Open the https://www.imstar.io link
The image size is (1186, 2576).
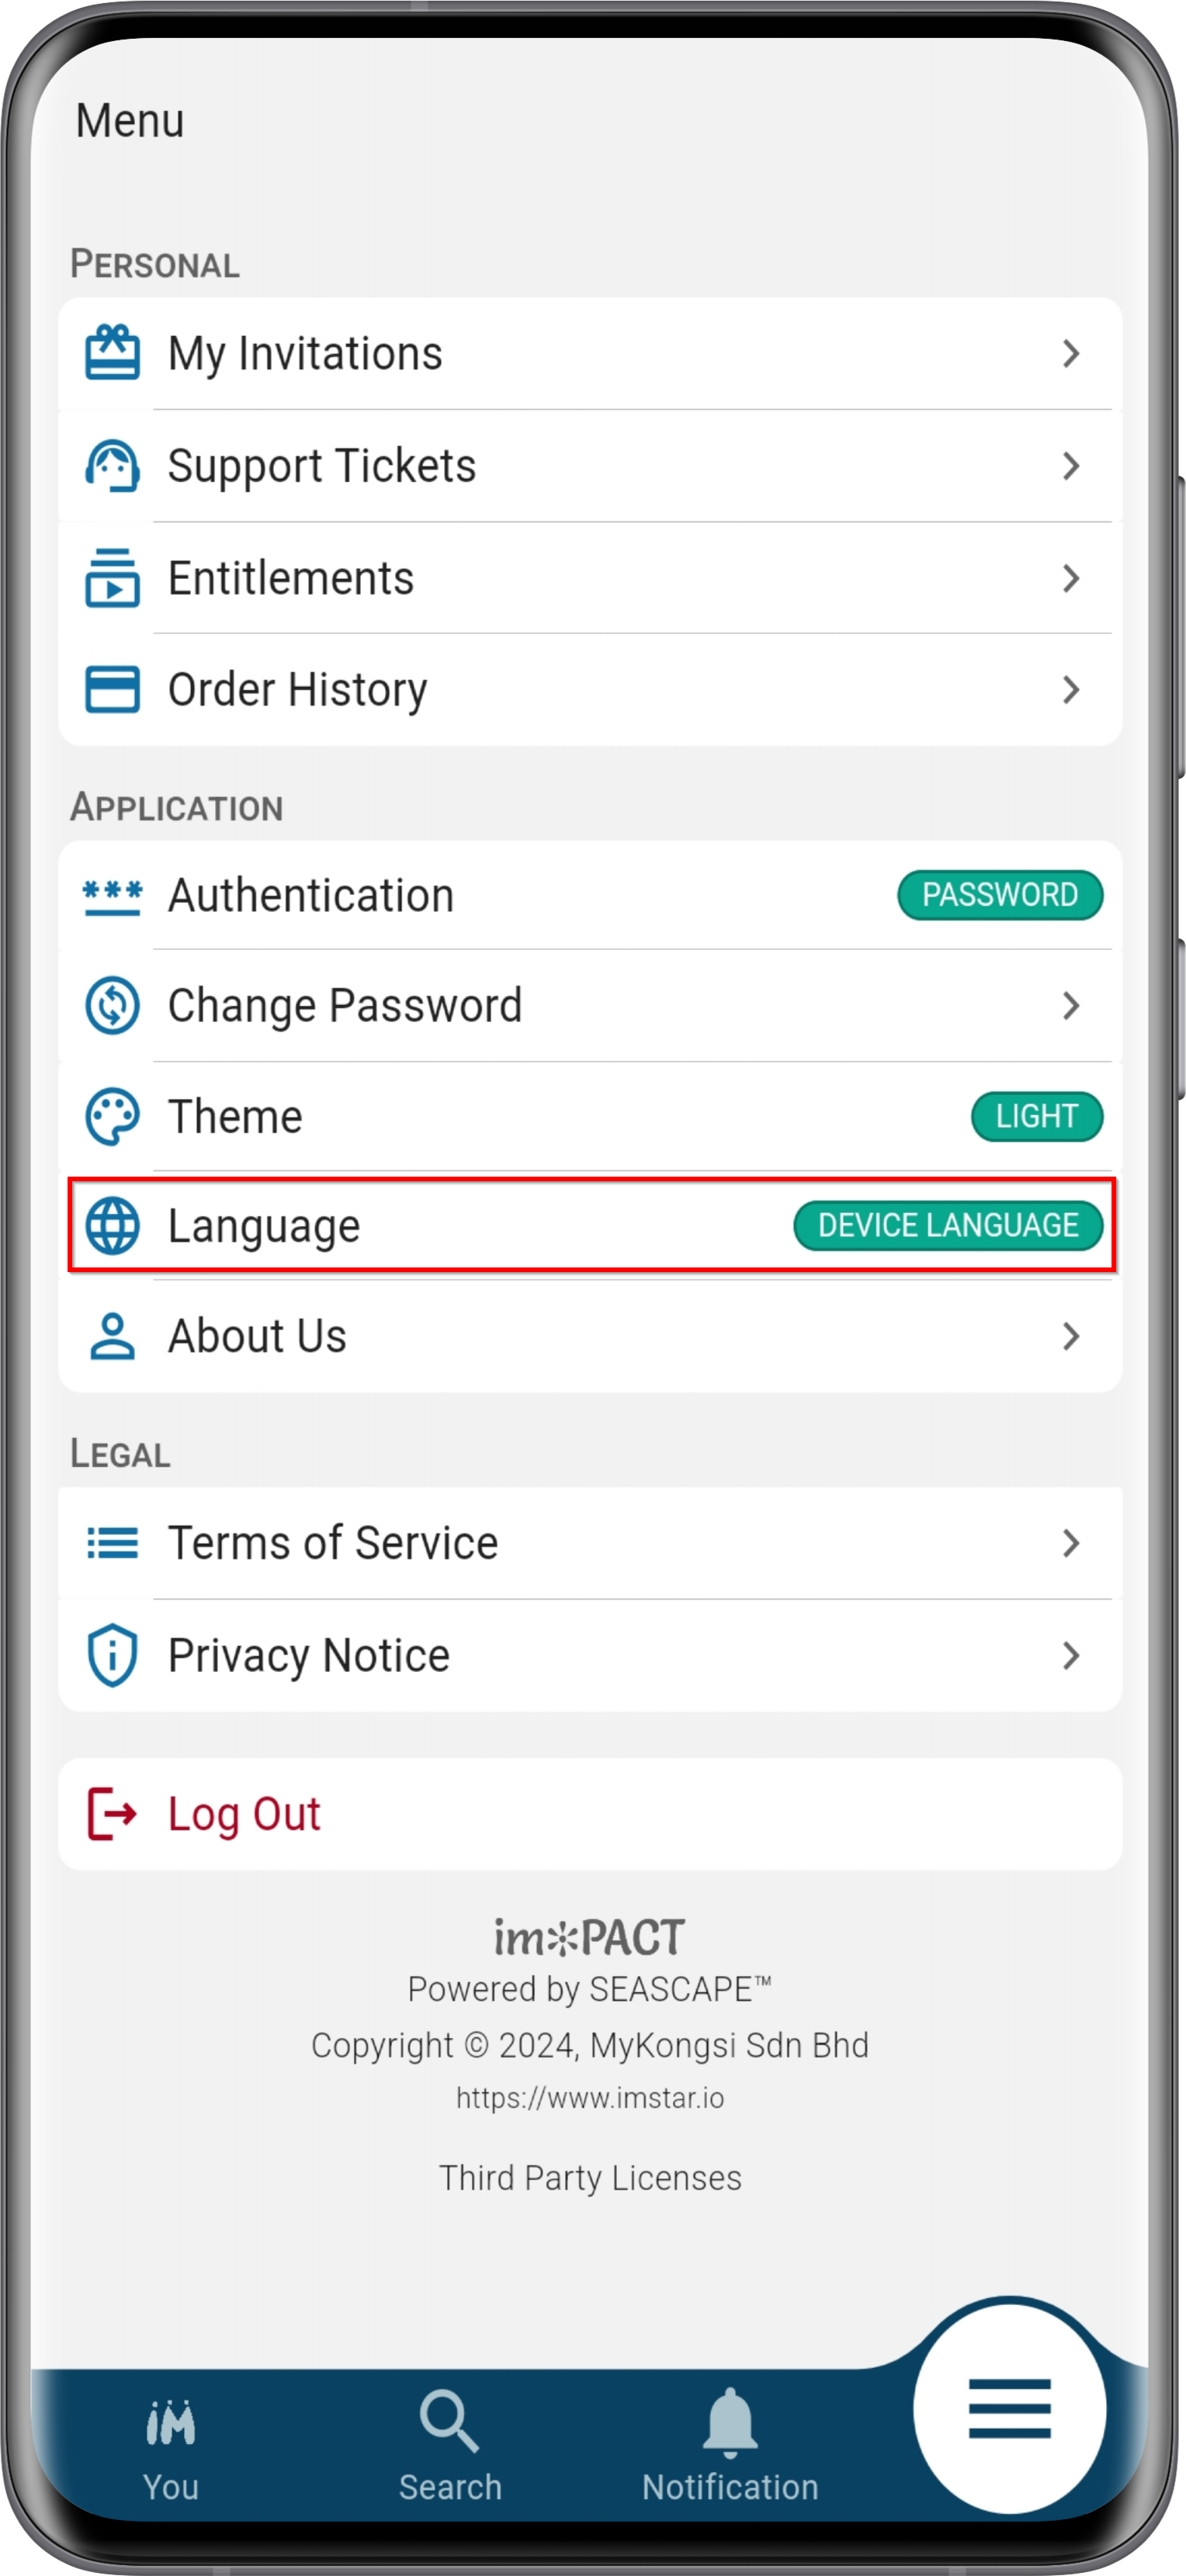click(x=590, y=2097)
